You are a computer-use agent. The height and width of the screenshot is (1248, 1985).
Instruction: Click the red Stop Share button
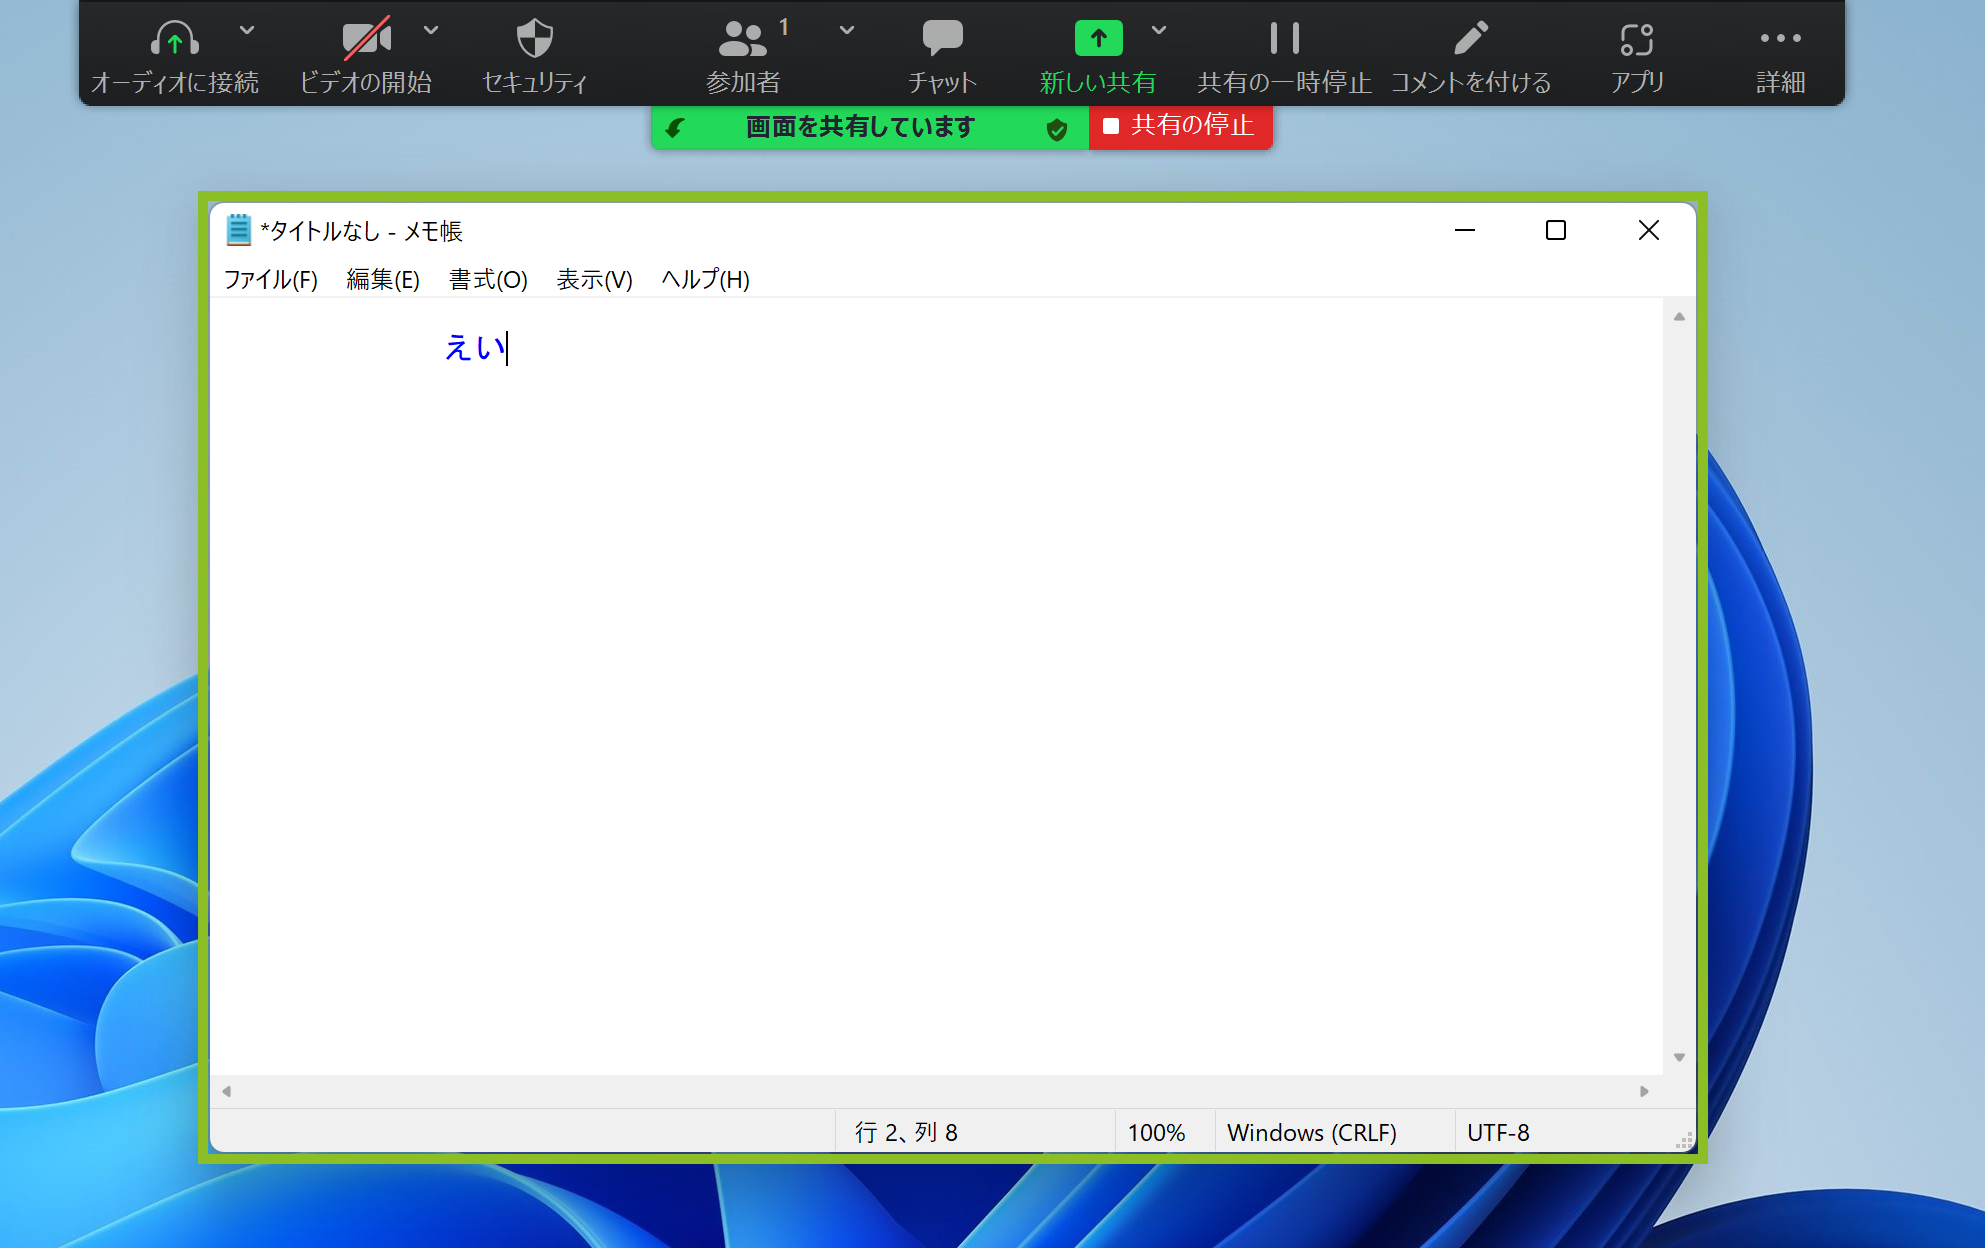pyautogui.click(x=1180, y=126)
